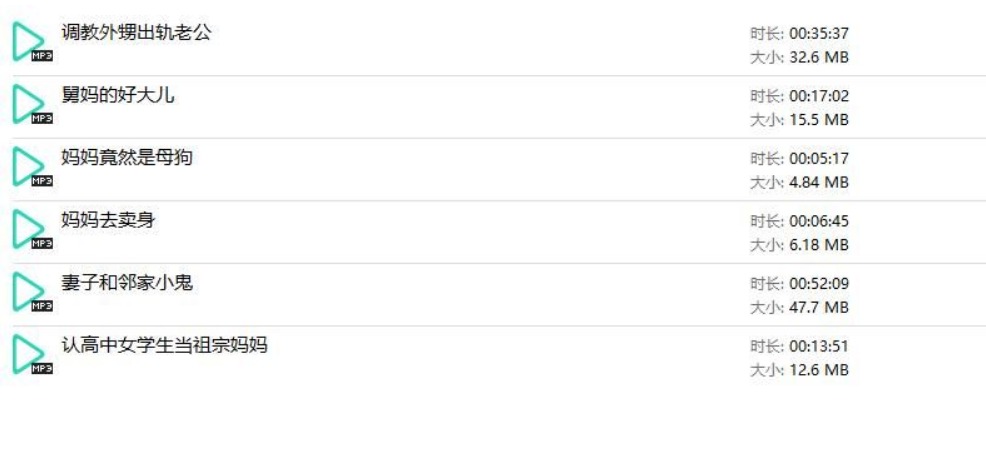This screenshot has width=986, height=457.
Task: Play the 47.7 MB audio file
Action: [31, 292]
